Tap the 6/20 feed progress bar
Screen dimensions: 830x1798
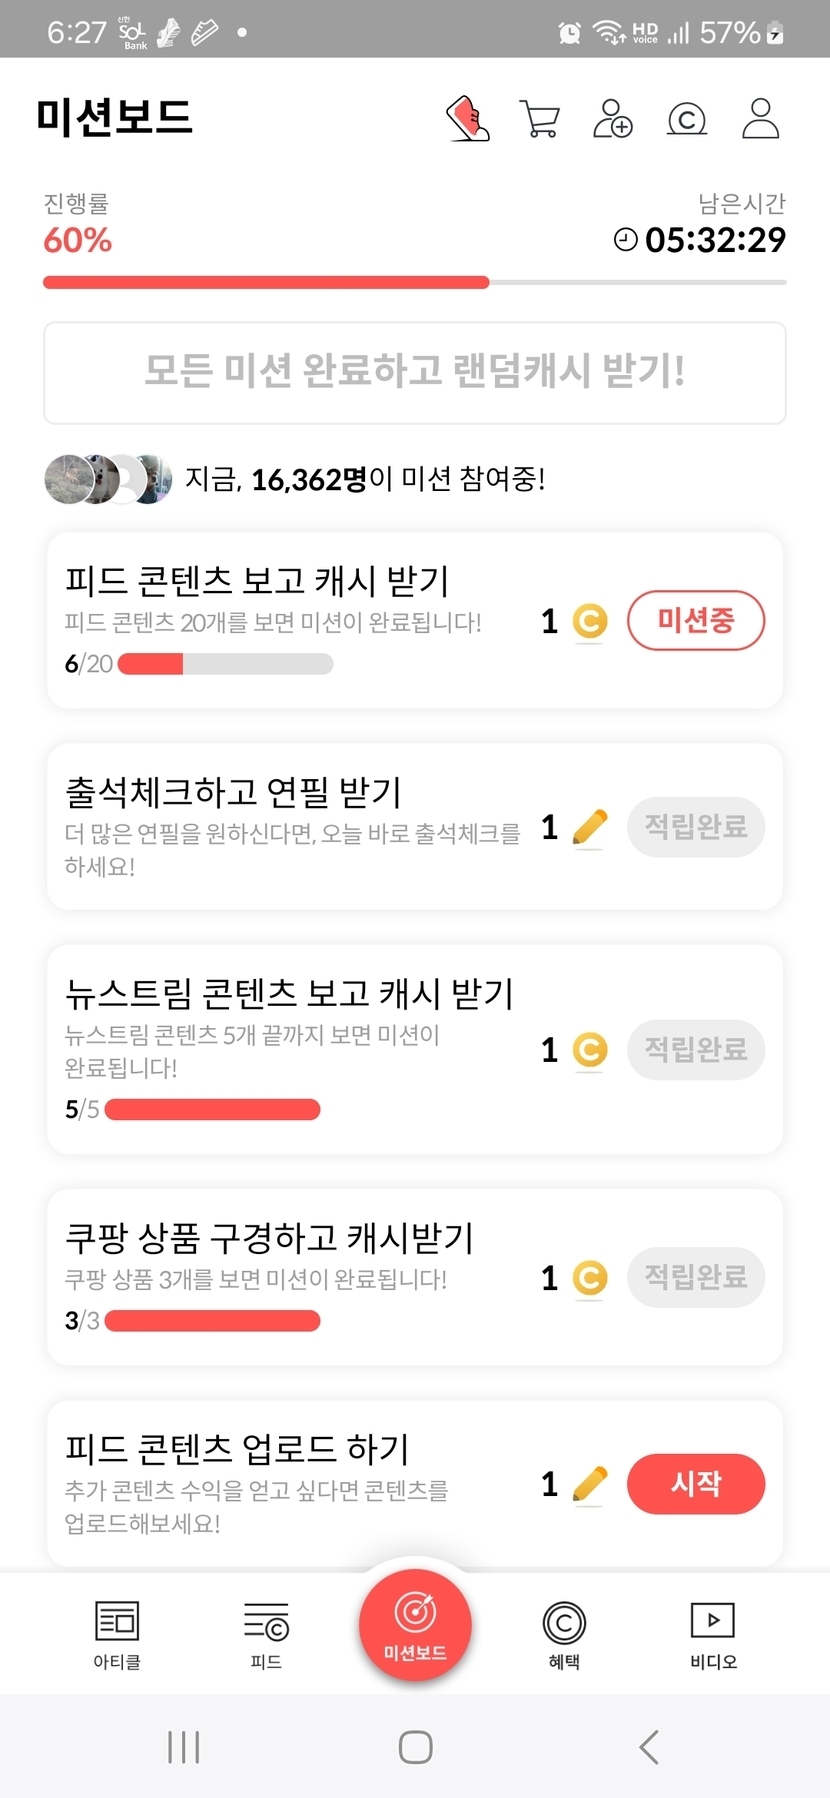point(226,664)
